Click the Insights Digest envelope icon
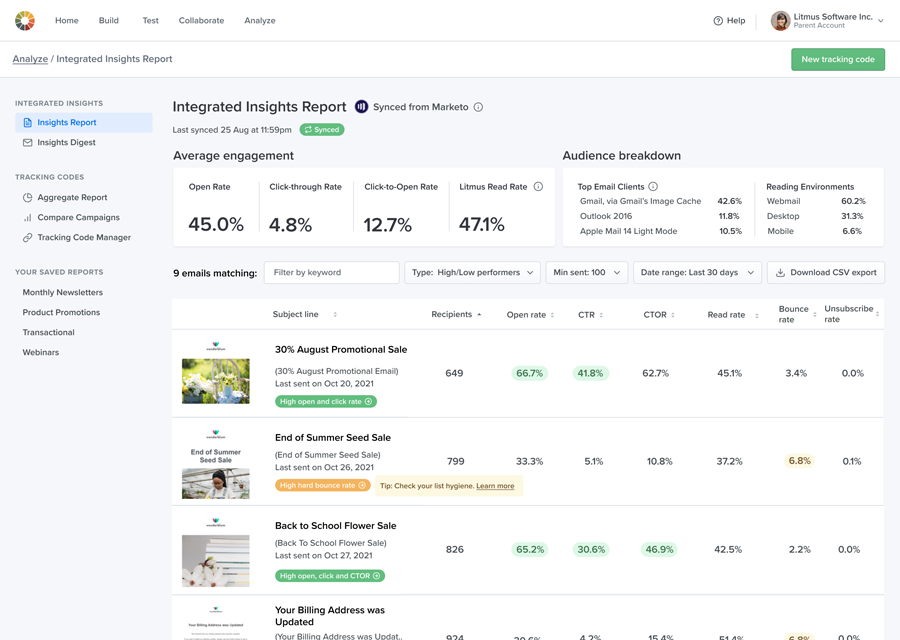900x640 pixels. [28, 142]
